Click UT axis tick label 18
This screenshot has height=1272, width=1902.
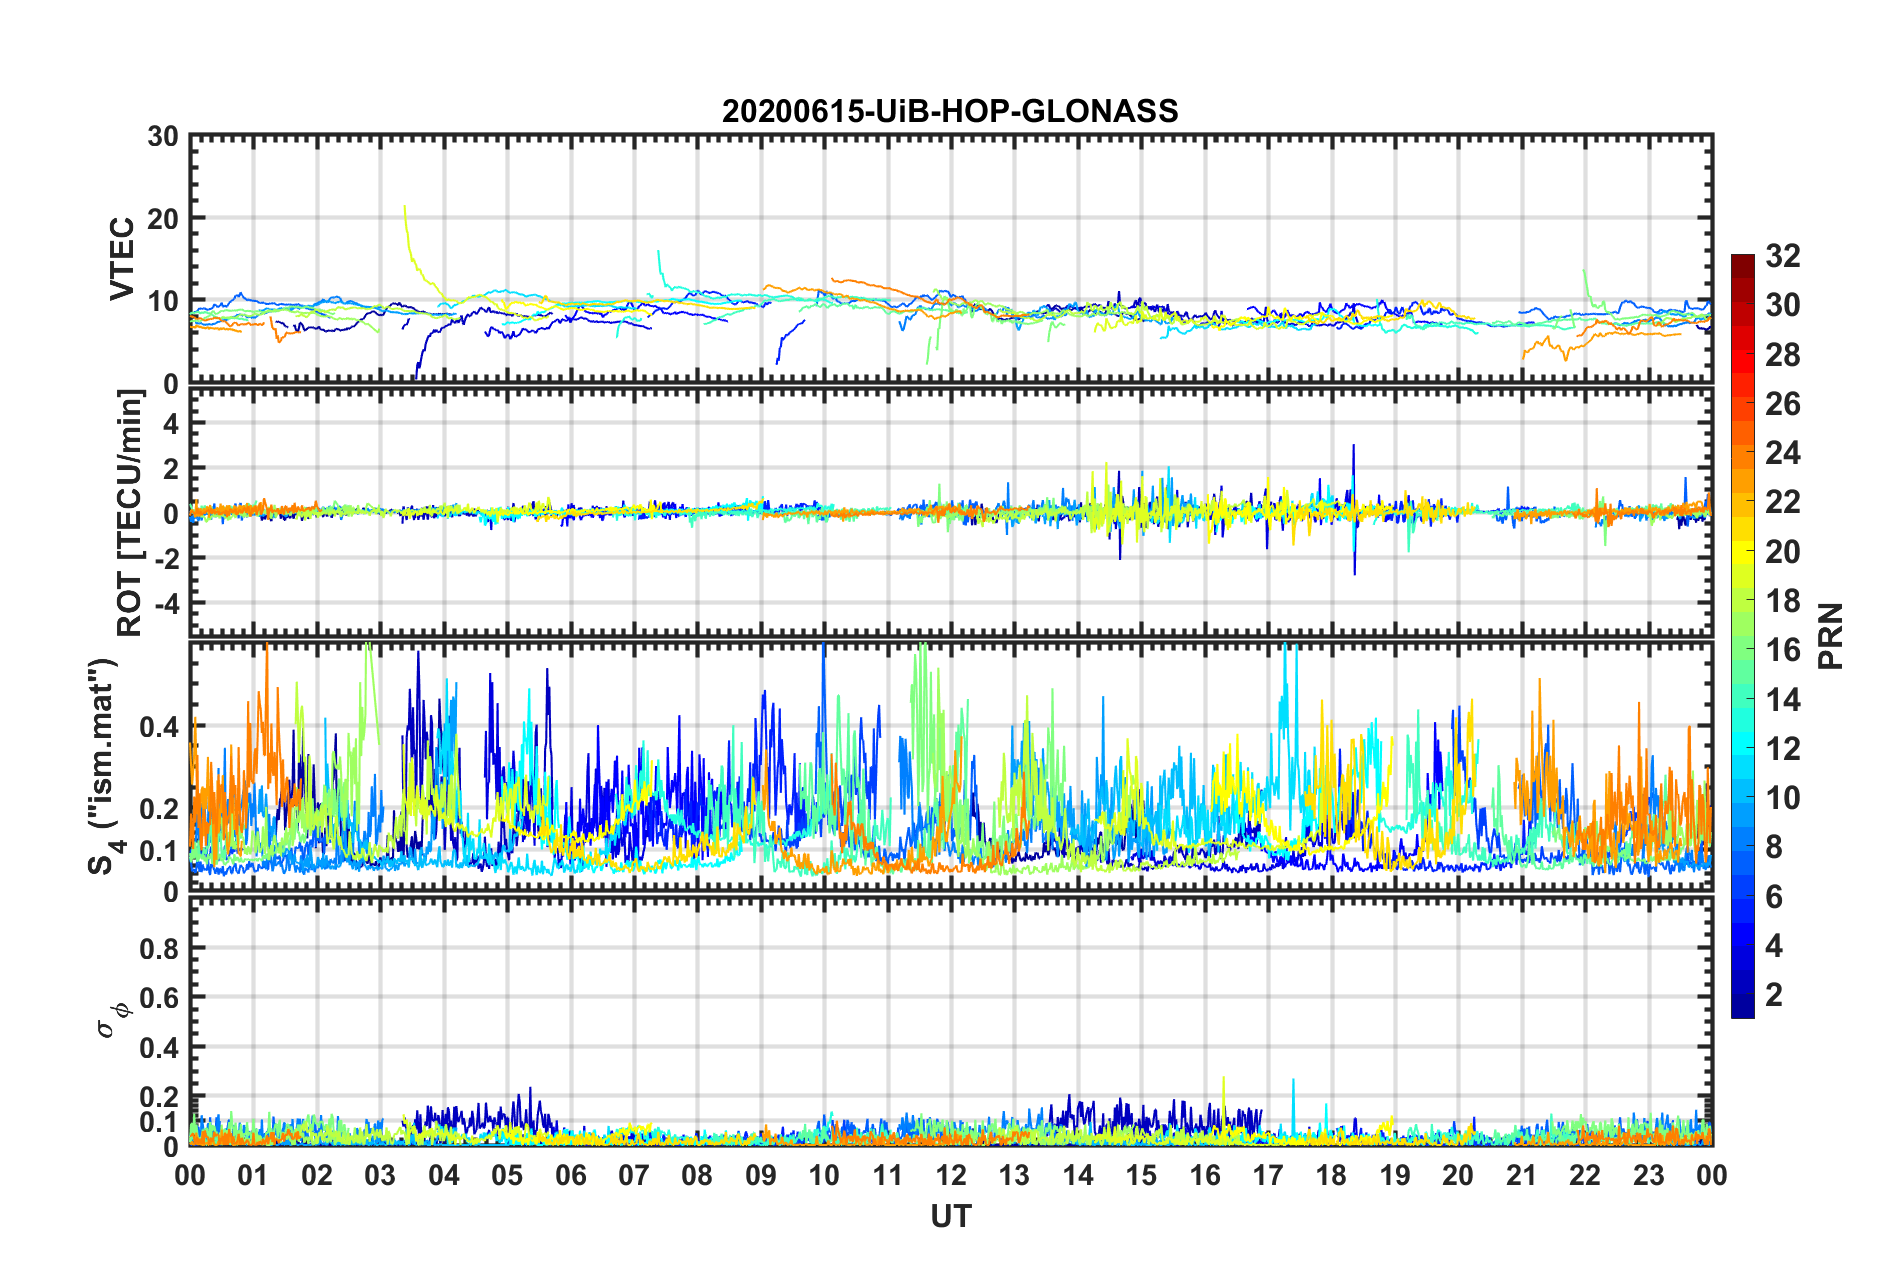pyautogui.click(x=1331, y=1175)
